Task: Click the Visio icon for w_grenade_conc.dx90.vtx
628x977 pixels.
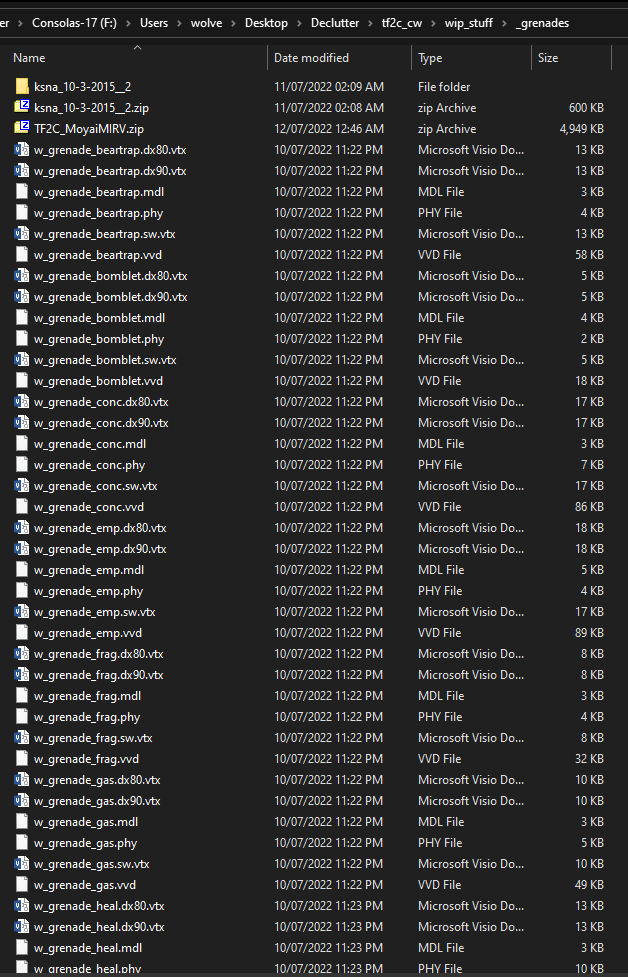Action: (22, 422)
